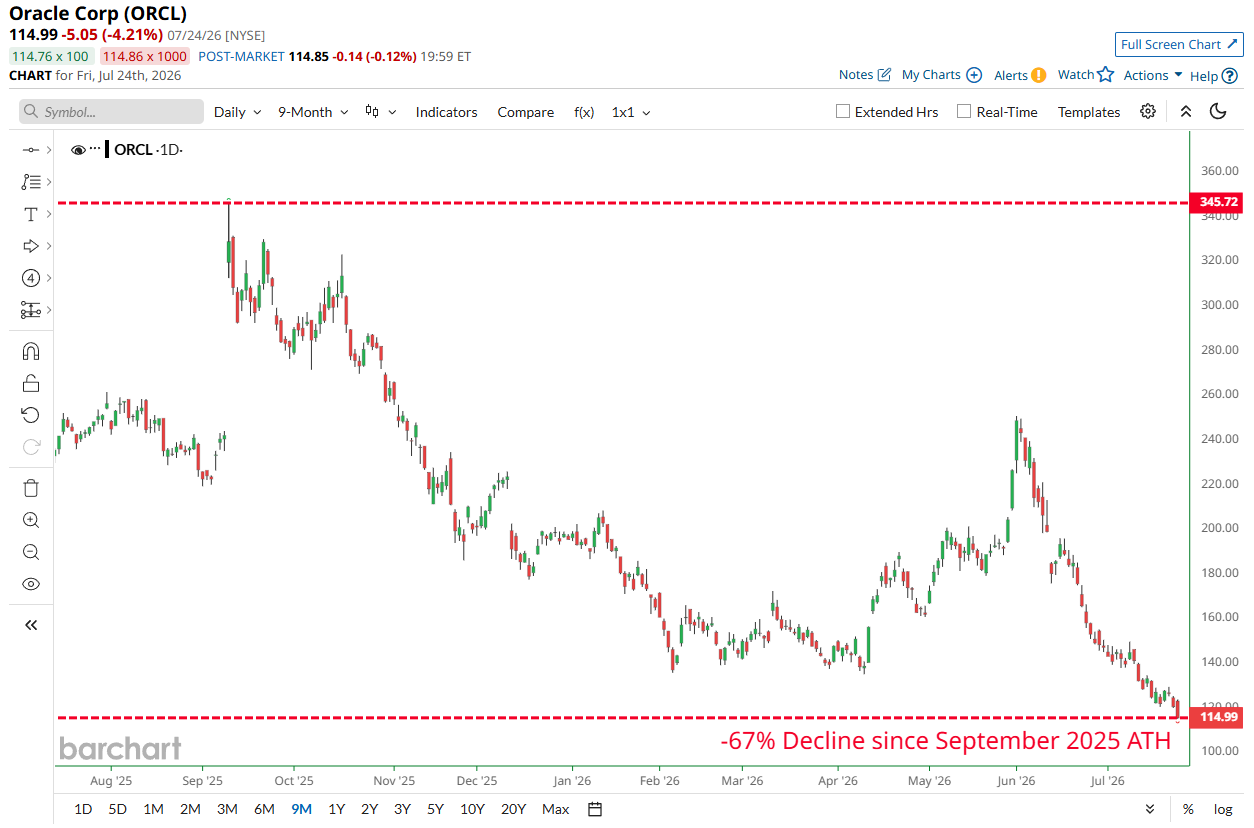Image resolution: width=1254 pixels, height=828 pixels.
Task: Select the Max time range
Action: 555,809
